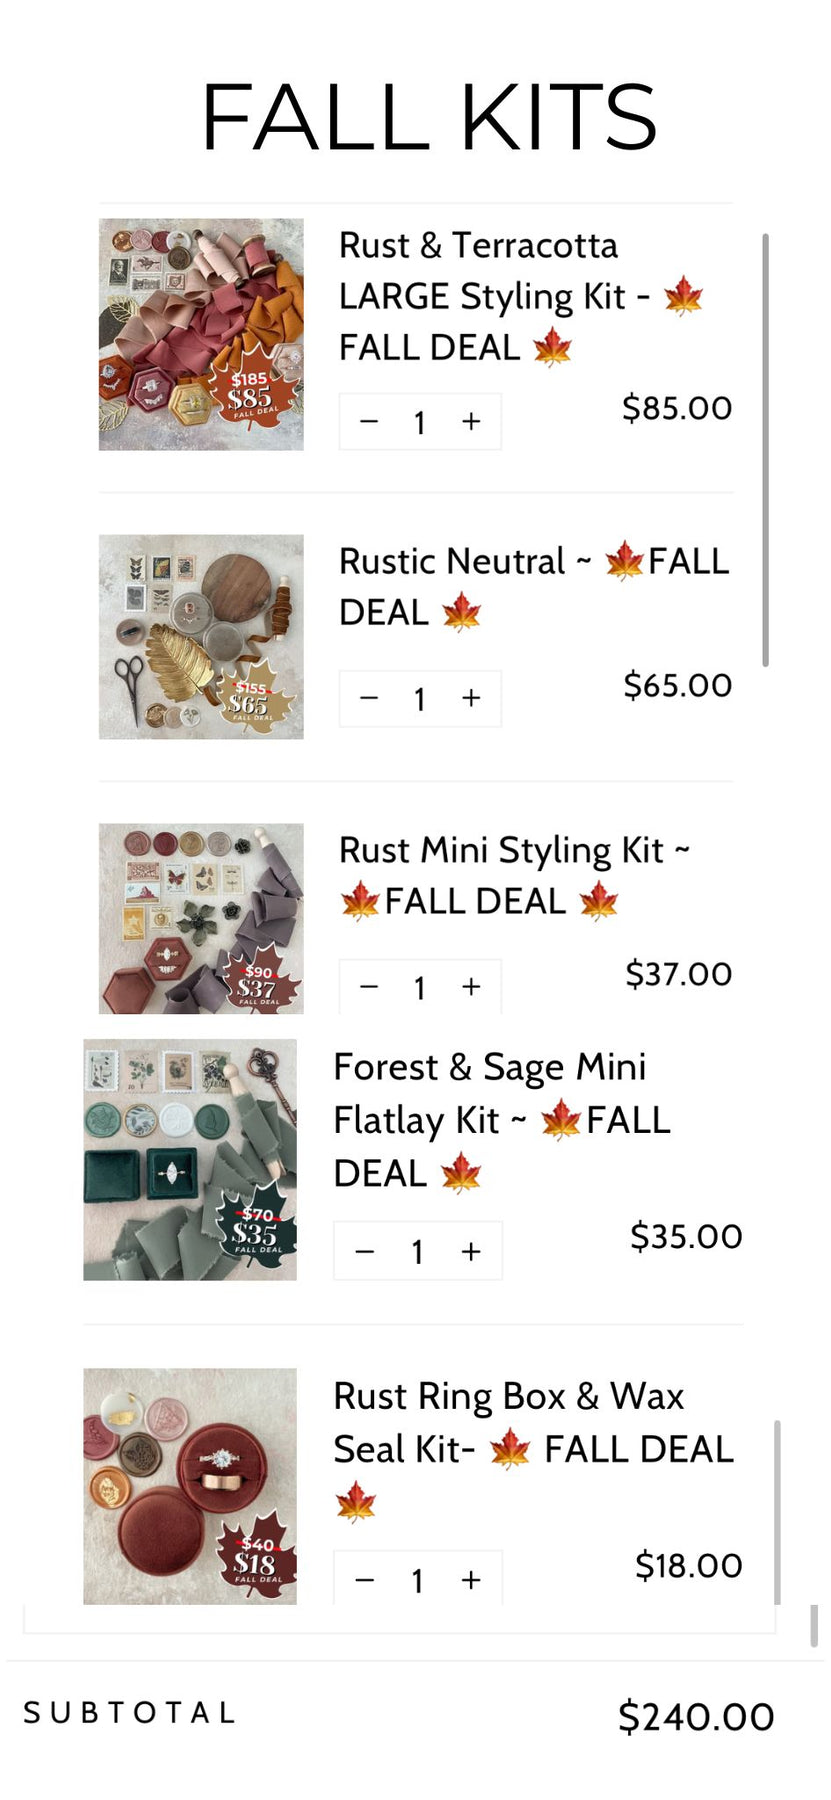Open the Forest & Sage Mini Flatlay Kit image
The image size is (831, 1800).
click(x=190, y=1160)
